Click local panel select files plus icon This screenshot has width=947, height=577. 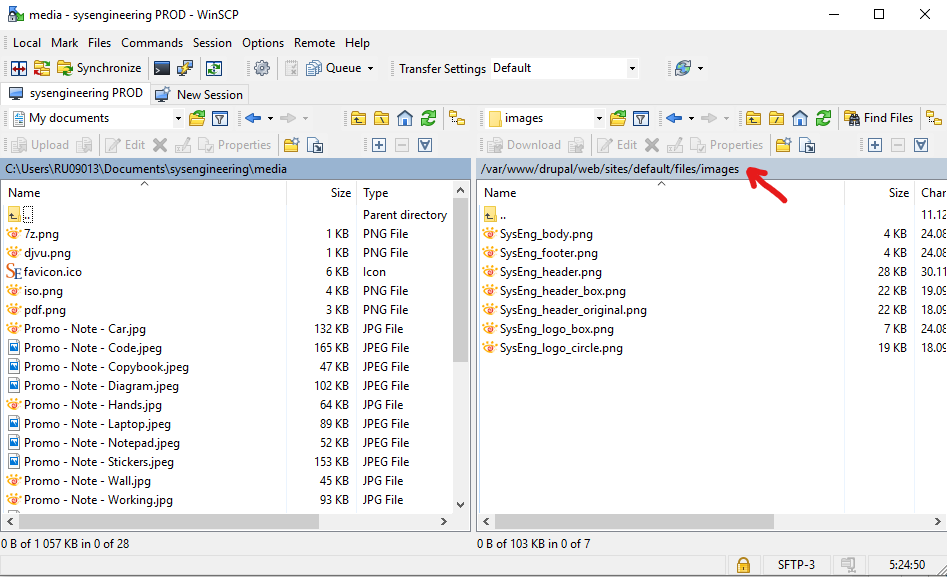coord(379,145)
